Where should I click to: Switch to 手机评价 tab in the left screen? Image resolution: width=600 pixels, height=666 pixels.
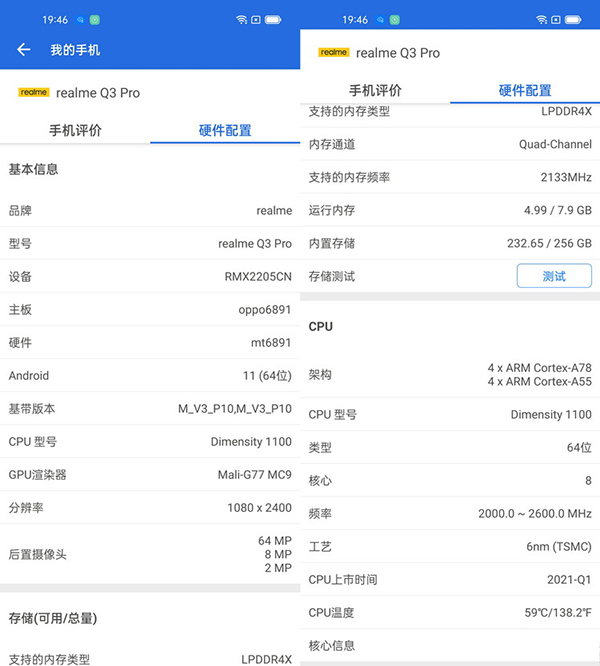[x=75, y=130]
